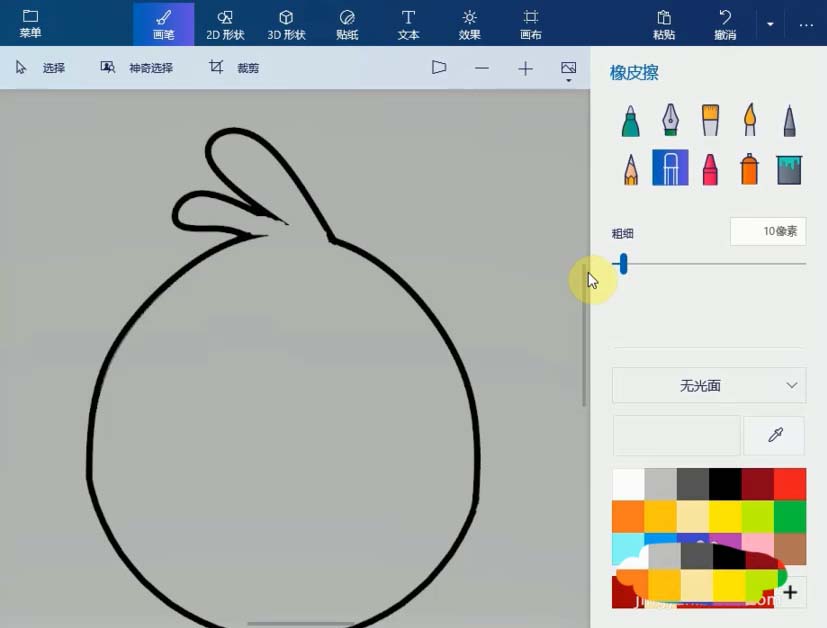Select the oil brush tool
The width and height of the screenshot is (827, 628).
click(710, 119)
